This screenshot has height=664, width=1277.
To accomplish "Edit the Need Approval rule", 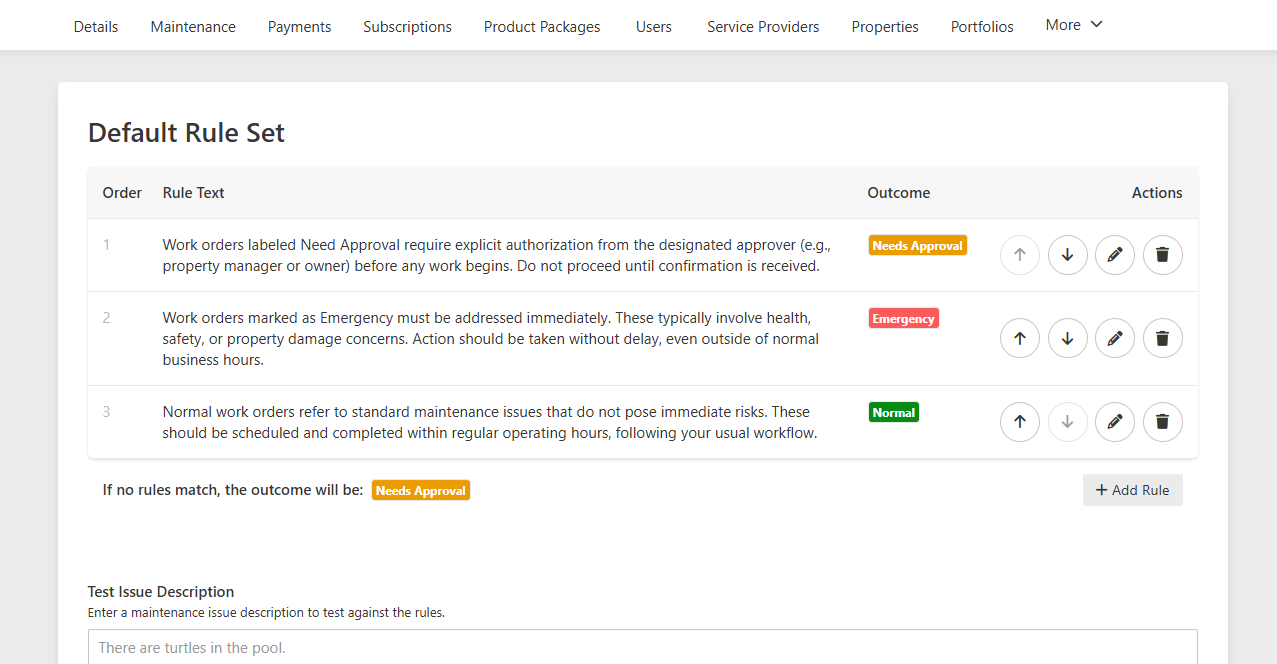I will [x=1115, y=255].
